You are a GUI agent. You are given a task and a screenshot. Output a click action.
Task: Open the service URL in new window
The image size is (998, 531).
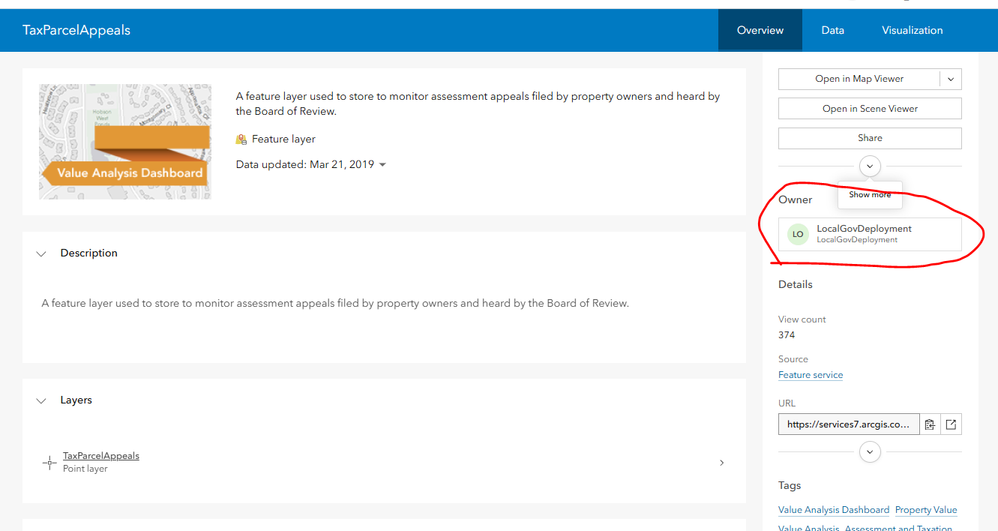951,425
